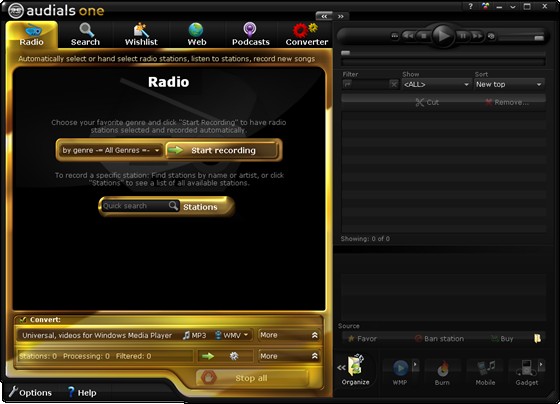
Task: Click the Podcasts microphone icon
Action: coord(250,30)
